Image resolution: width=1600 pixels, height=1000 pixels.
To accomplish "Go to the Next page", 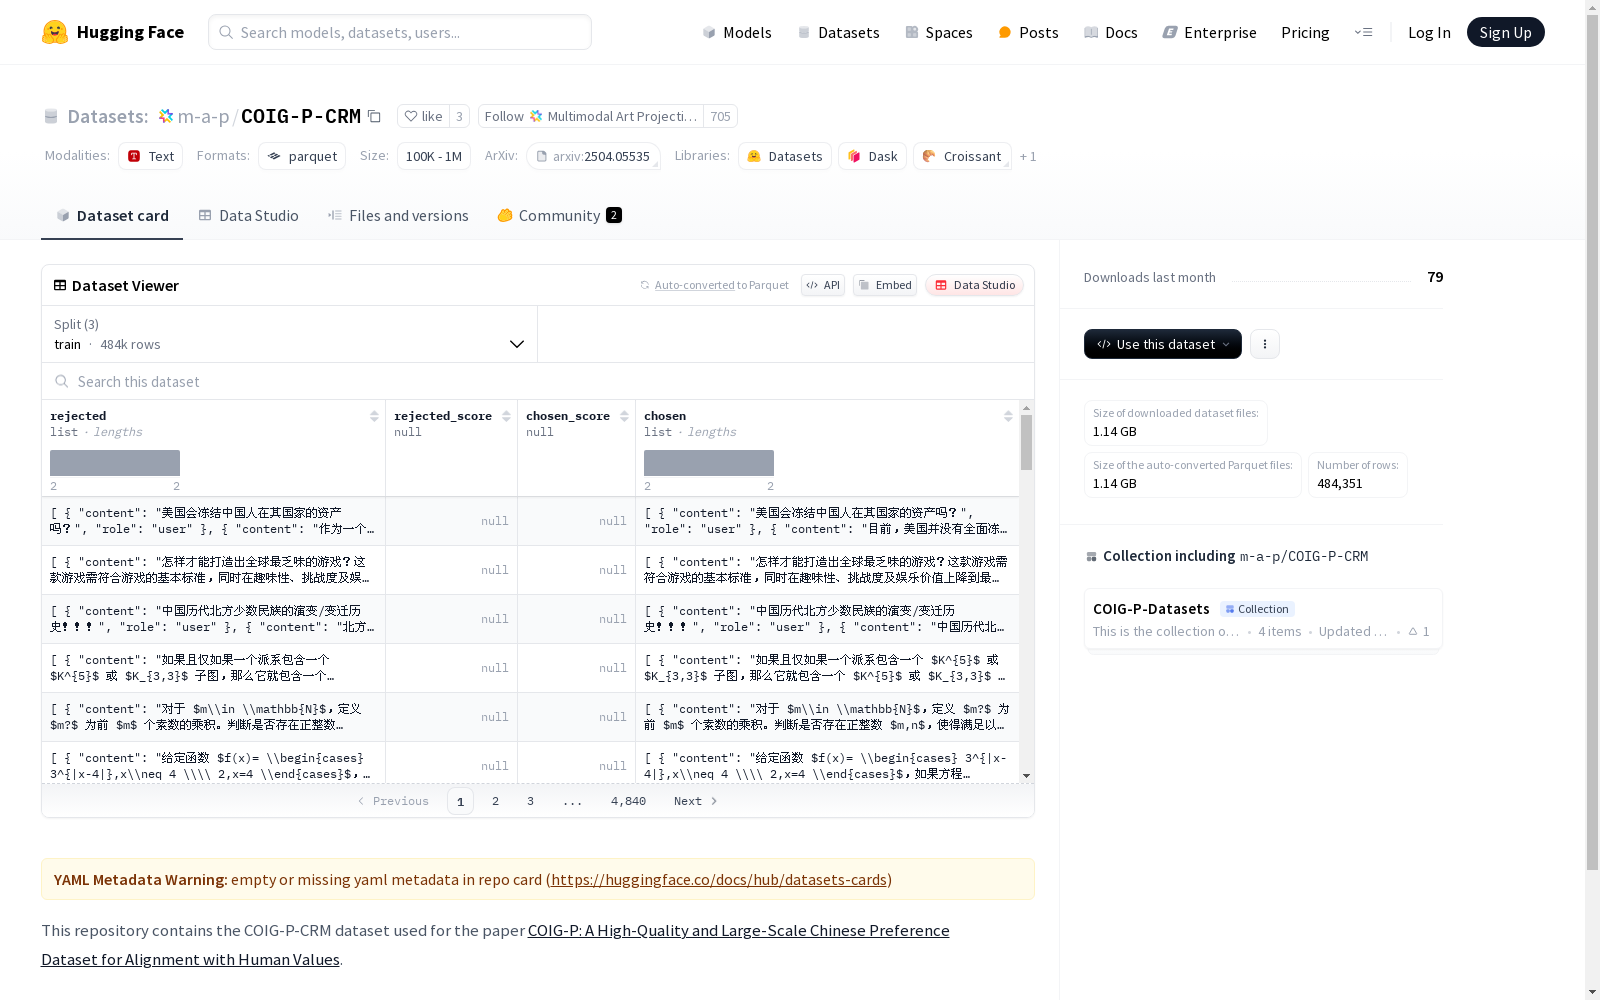I will pyautogui.click(x=696, y=801).
